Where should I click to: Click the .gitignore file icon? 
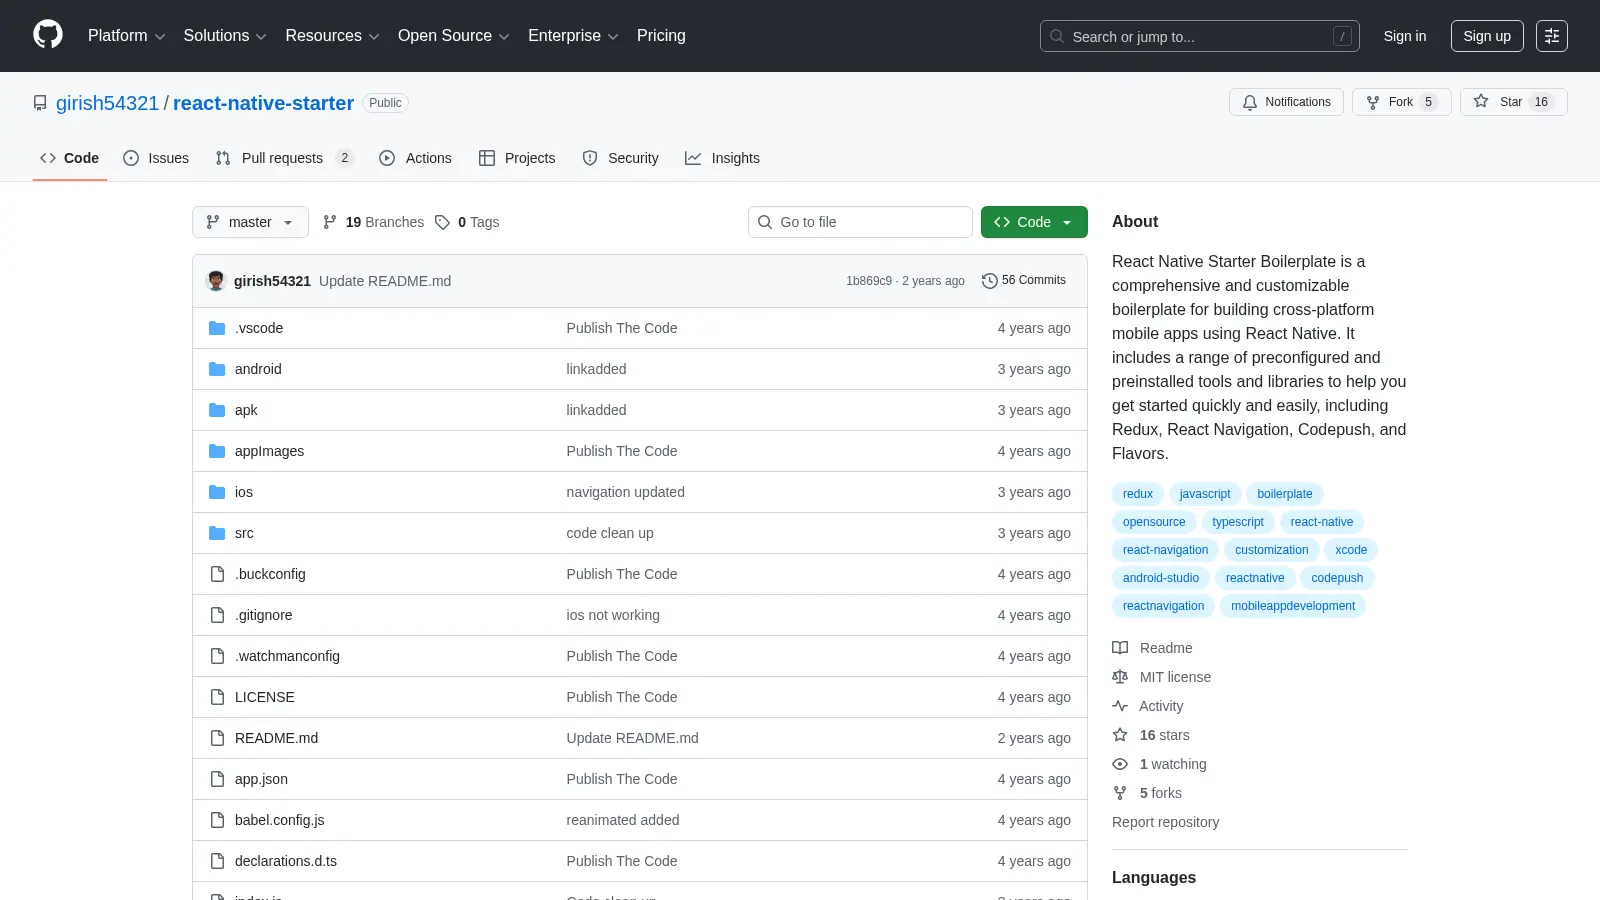(217, 615)
